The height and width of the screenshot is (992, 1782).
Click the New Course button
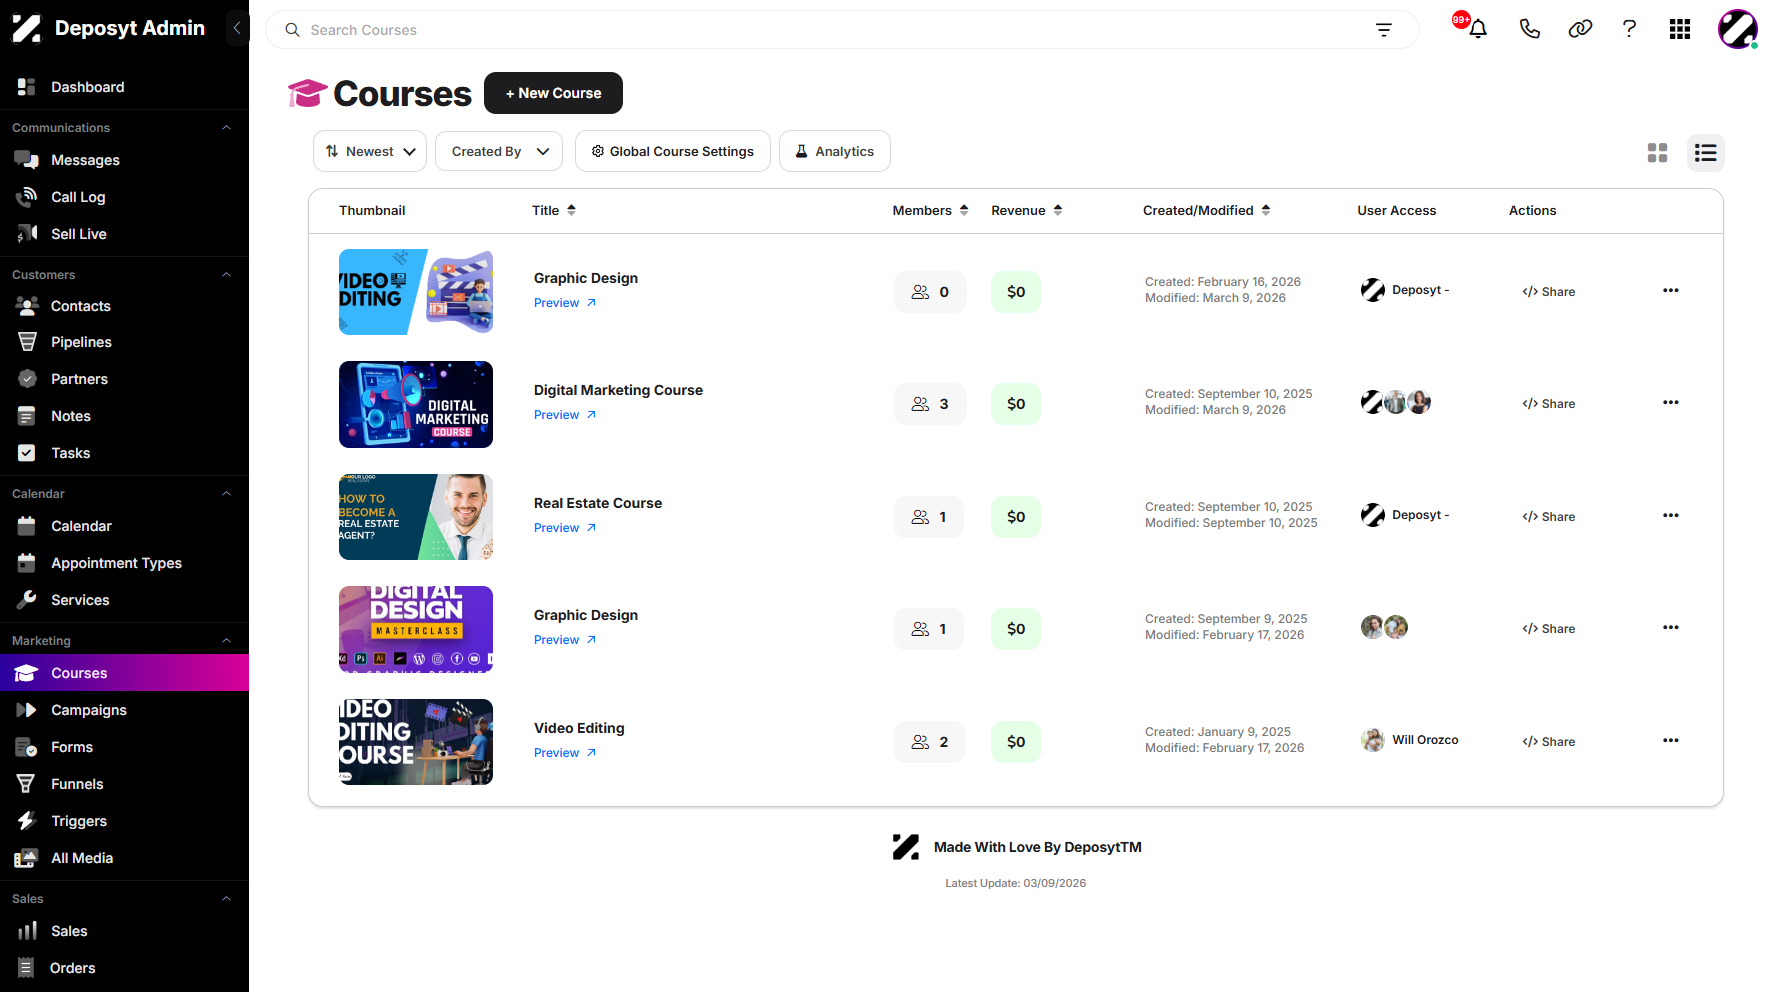pos(553,93)
